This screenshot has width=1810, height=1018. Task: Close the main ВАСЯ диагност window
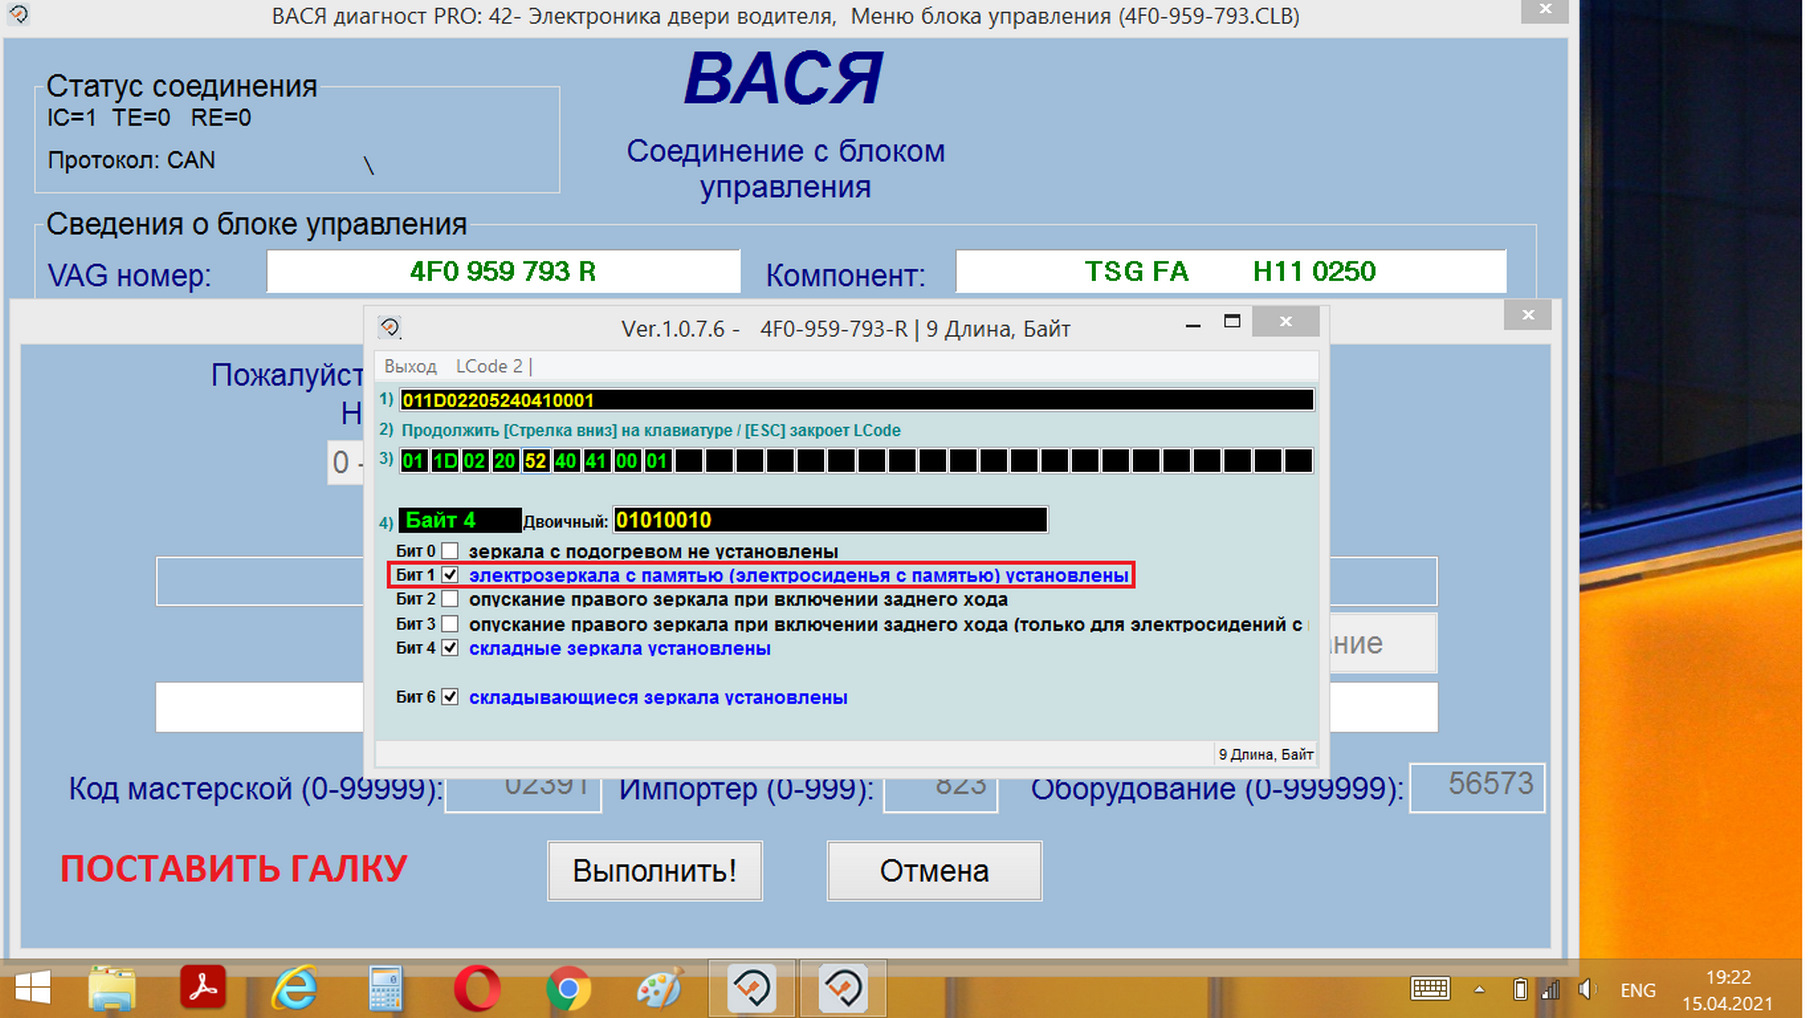1545,9
